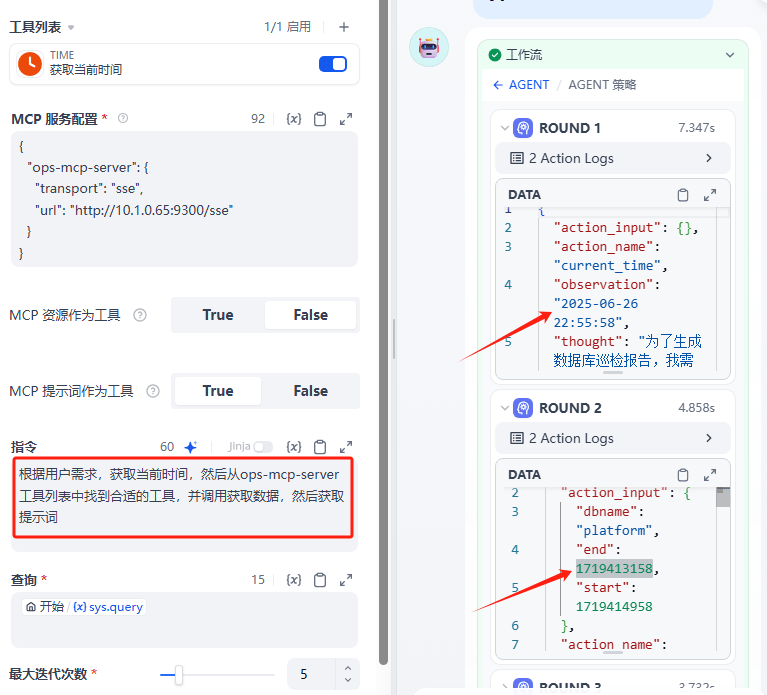Expand the MCP 服务配置 editor to fullscreen
Viewport: 767px width, 695px height.
(346, 119)
